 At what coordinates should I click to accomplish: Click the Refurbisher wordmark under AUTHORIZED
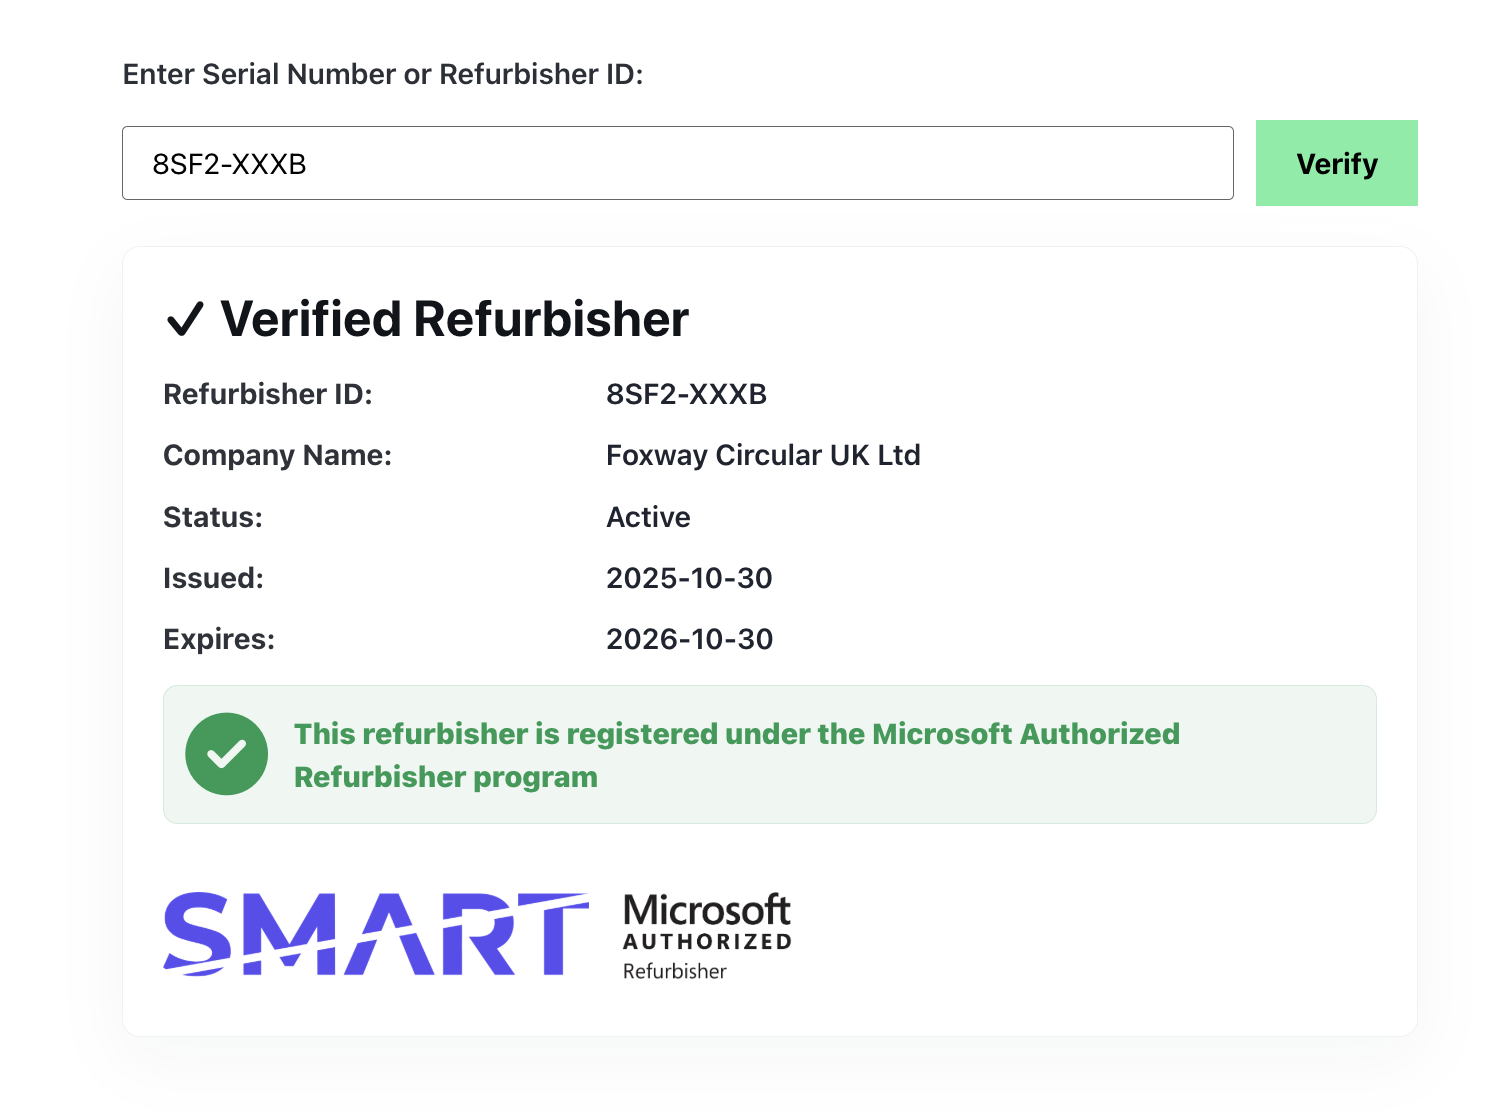click(x=674, y=970)
